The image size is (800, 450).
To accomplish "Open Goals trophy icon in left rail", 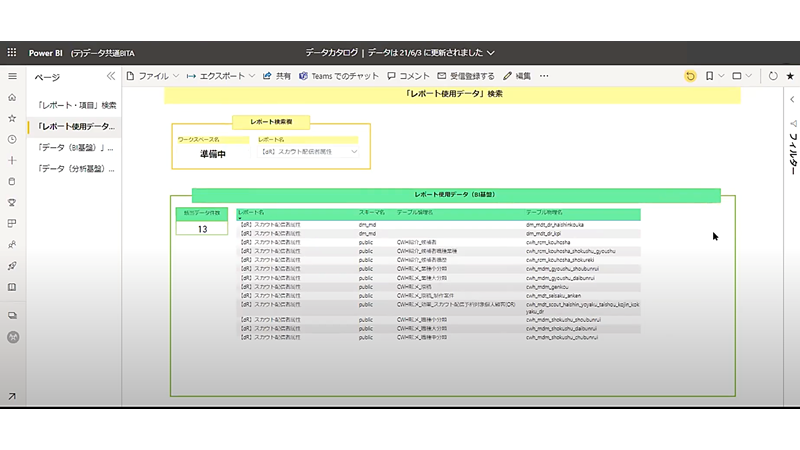I will click(12, 203).
